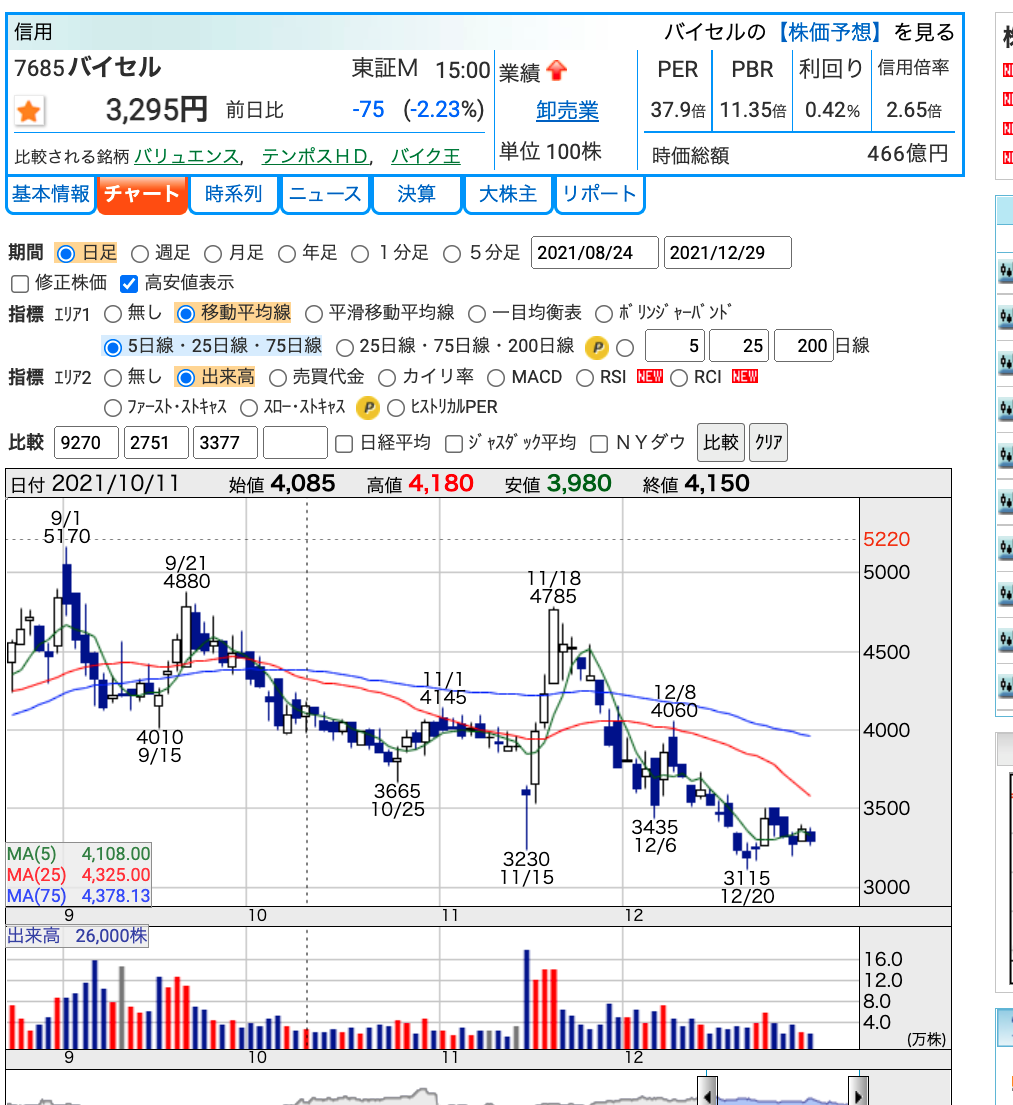
Task: Click first candlestick icon in right sidebar
Action: (1006, 271)
